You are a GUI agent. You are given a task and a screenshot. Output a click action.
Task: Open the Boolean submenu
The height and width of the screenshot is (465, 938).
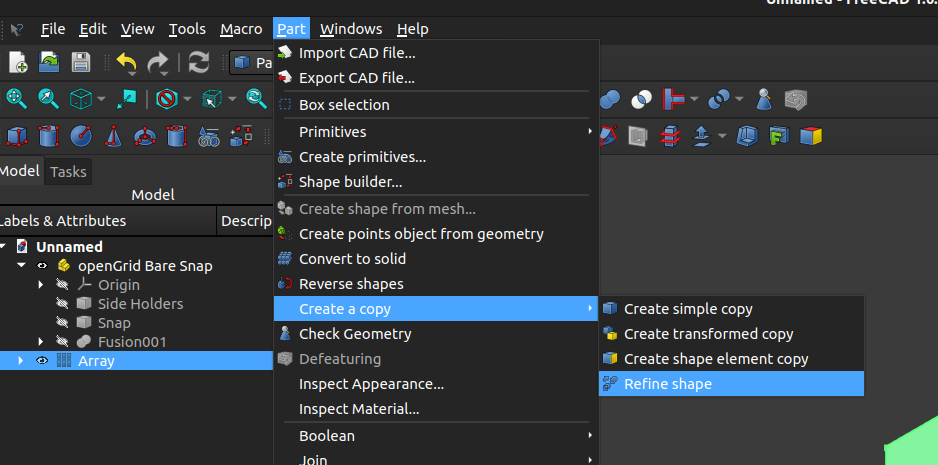click(327, 436)
